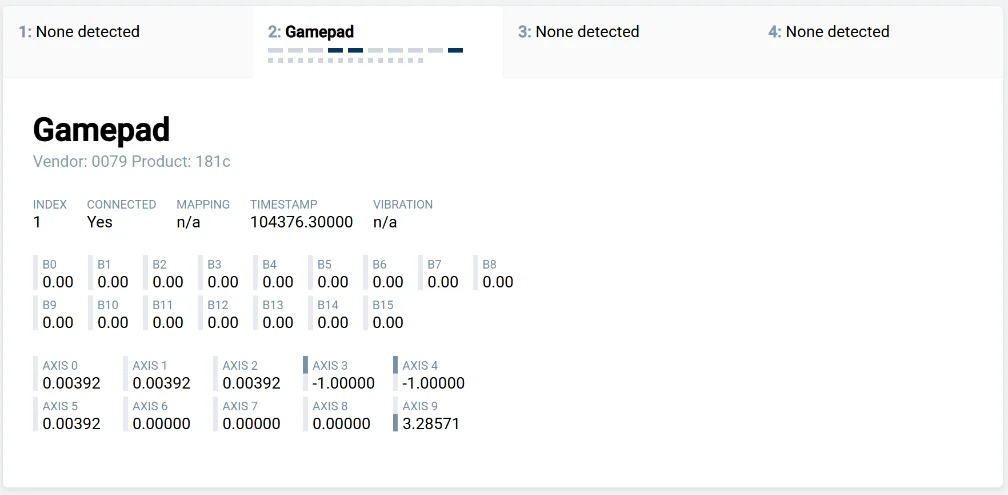Click the B15 button indicator
Screen dimensions: 1008x495
point(384,314)
